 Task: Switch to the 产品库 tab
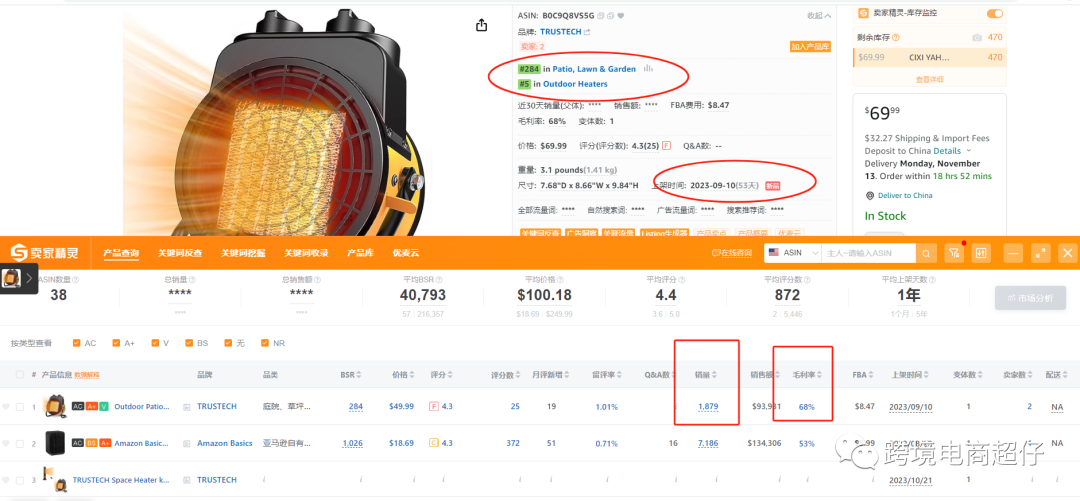[360, 253]
